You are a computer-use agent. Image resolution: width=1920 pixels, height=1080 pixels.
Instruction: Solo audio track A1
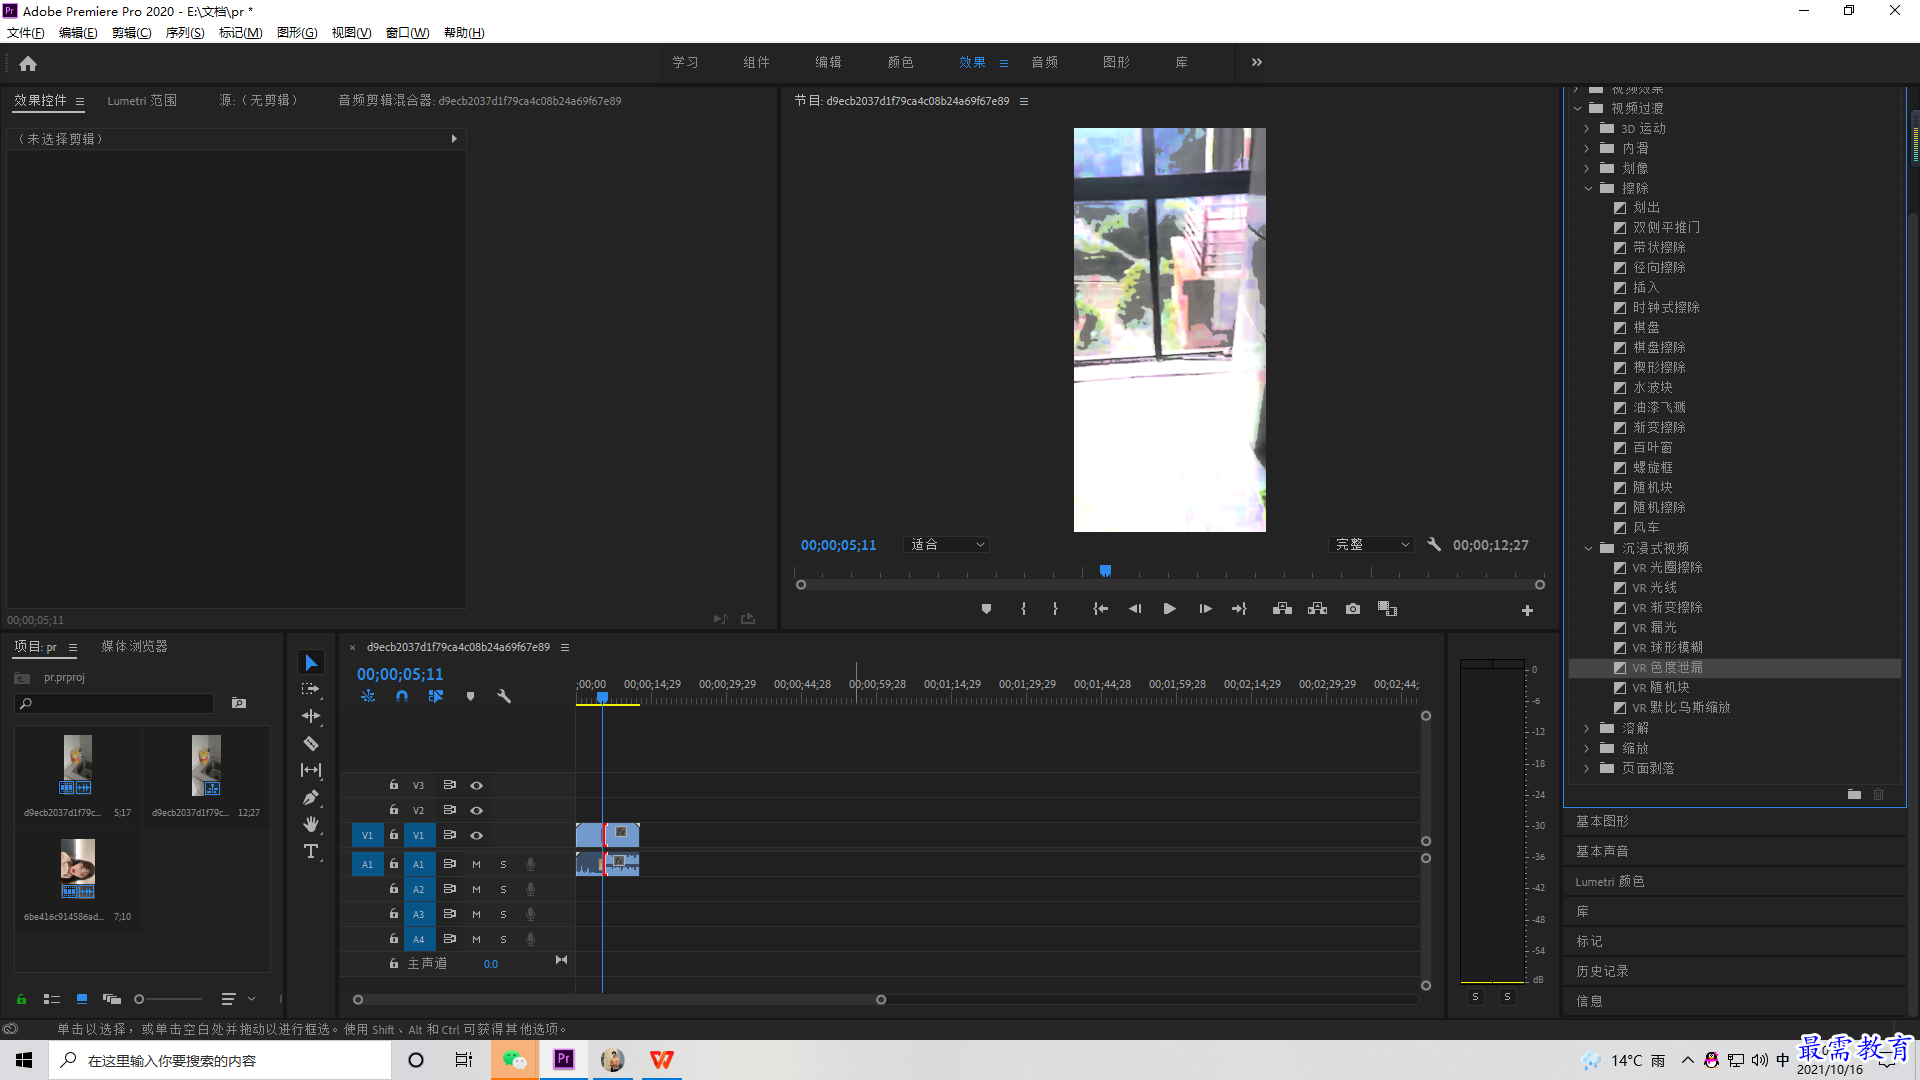[x=503, y=864]
